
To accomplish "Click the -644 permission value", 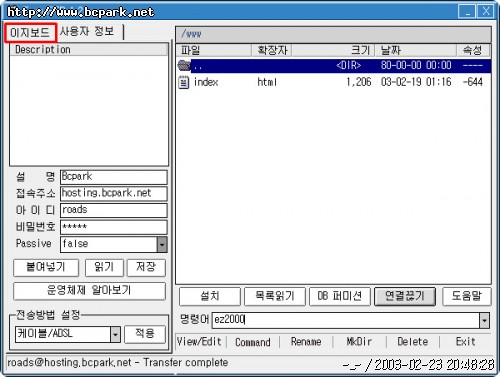I will tap(473, 82).
